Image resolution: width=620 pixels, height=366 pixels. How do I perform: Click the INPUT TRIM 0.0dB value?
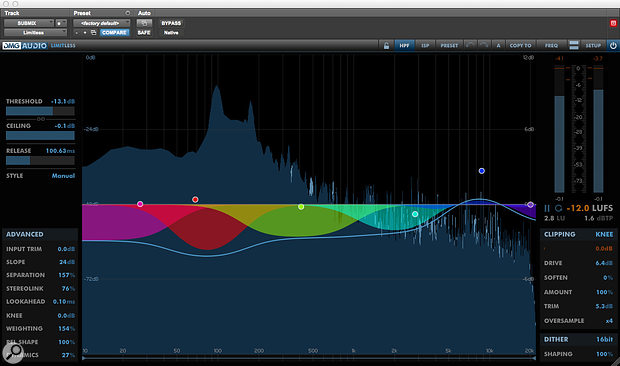pyautogui.click(x=66, y=249)
